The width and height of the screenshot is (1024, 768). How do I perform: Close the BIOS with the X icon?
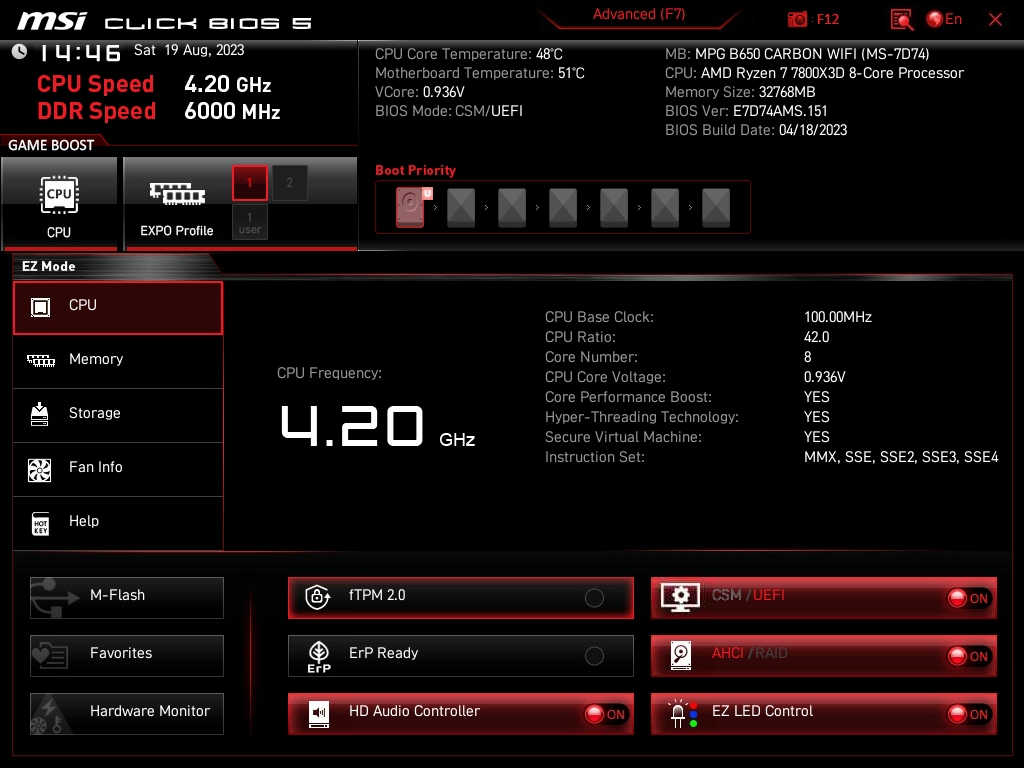point(995,20)
